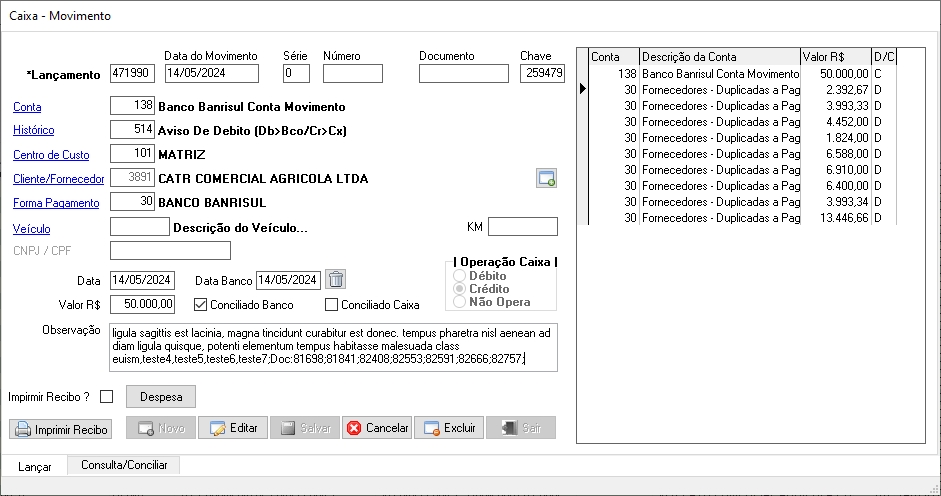The width and height of the screenshot is (941, 496).
Task: Open the Conta lookup link
Action: pos(27,107)
